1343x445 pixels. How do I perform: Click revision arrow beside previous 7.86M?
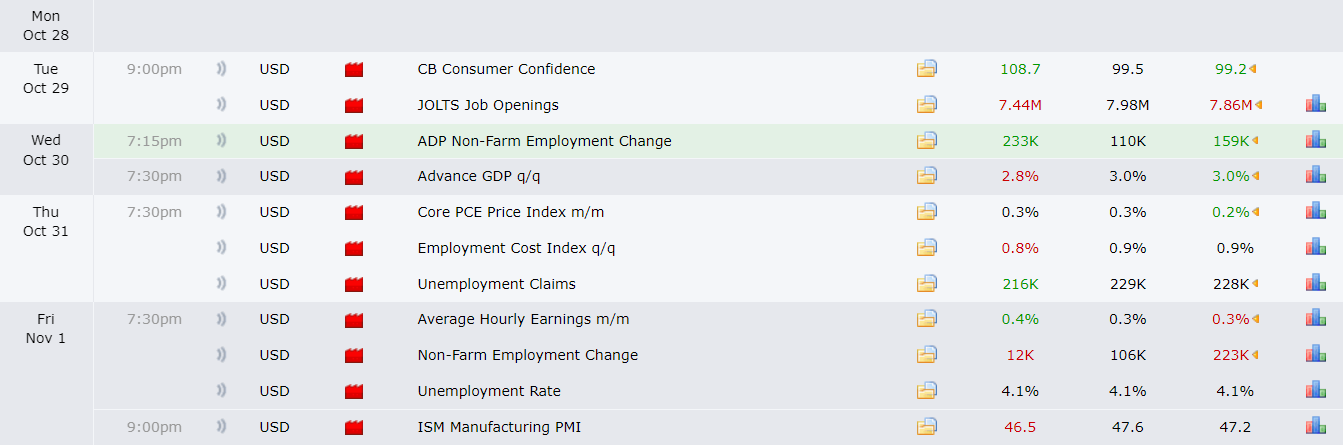coord(1258,105)
